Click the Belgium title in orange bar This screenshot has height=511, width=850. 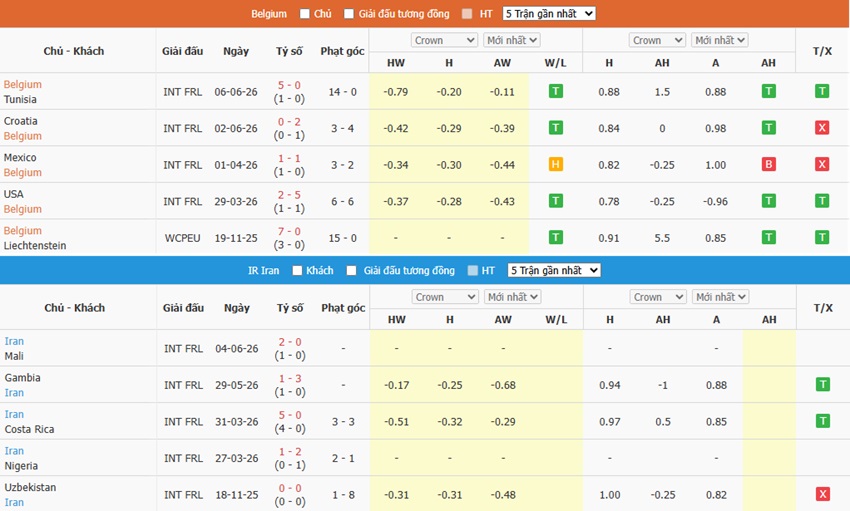click(269, 14)
